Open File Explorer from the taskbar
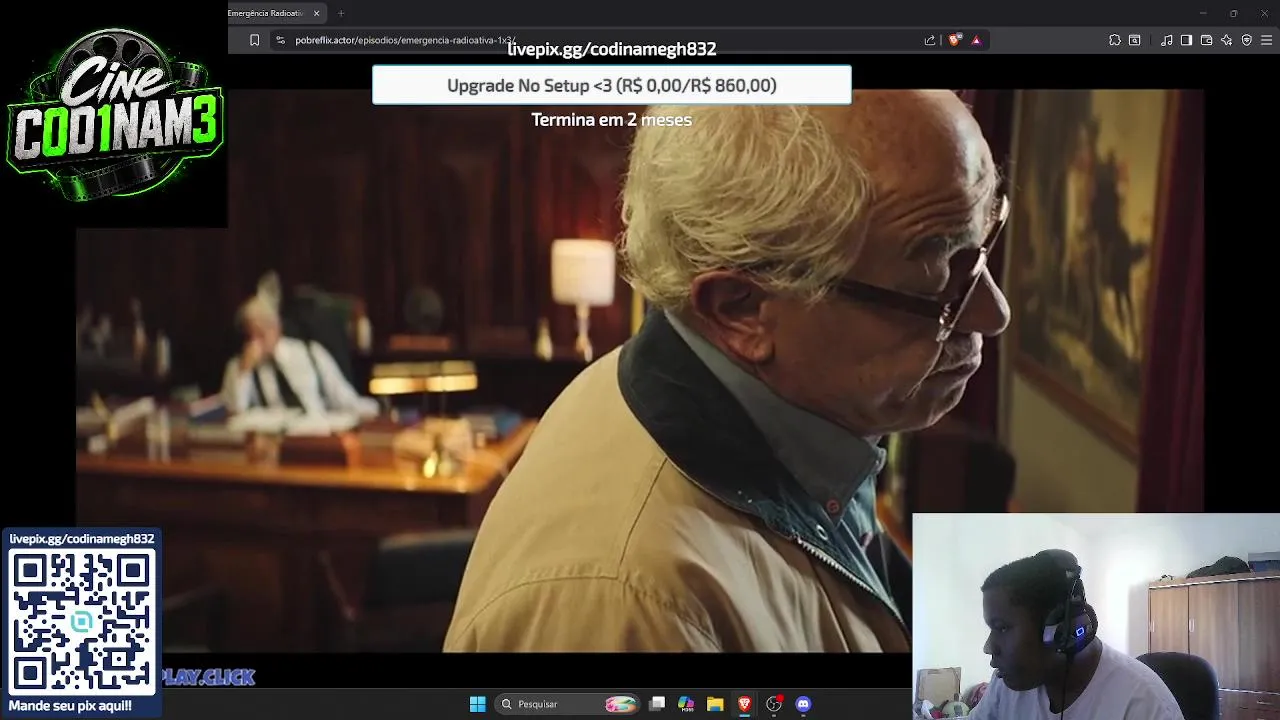The image size is (1280, 720). pyautogui.click(x=715, y=704)
